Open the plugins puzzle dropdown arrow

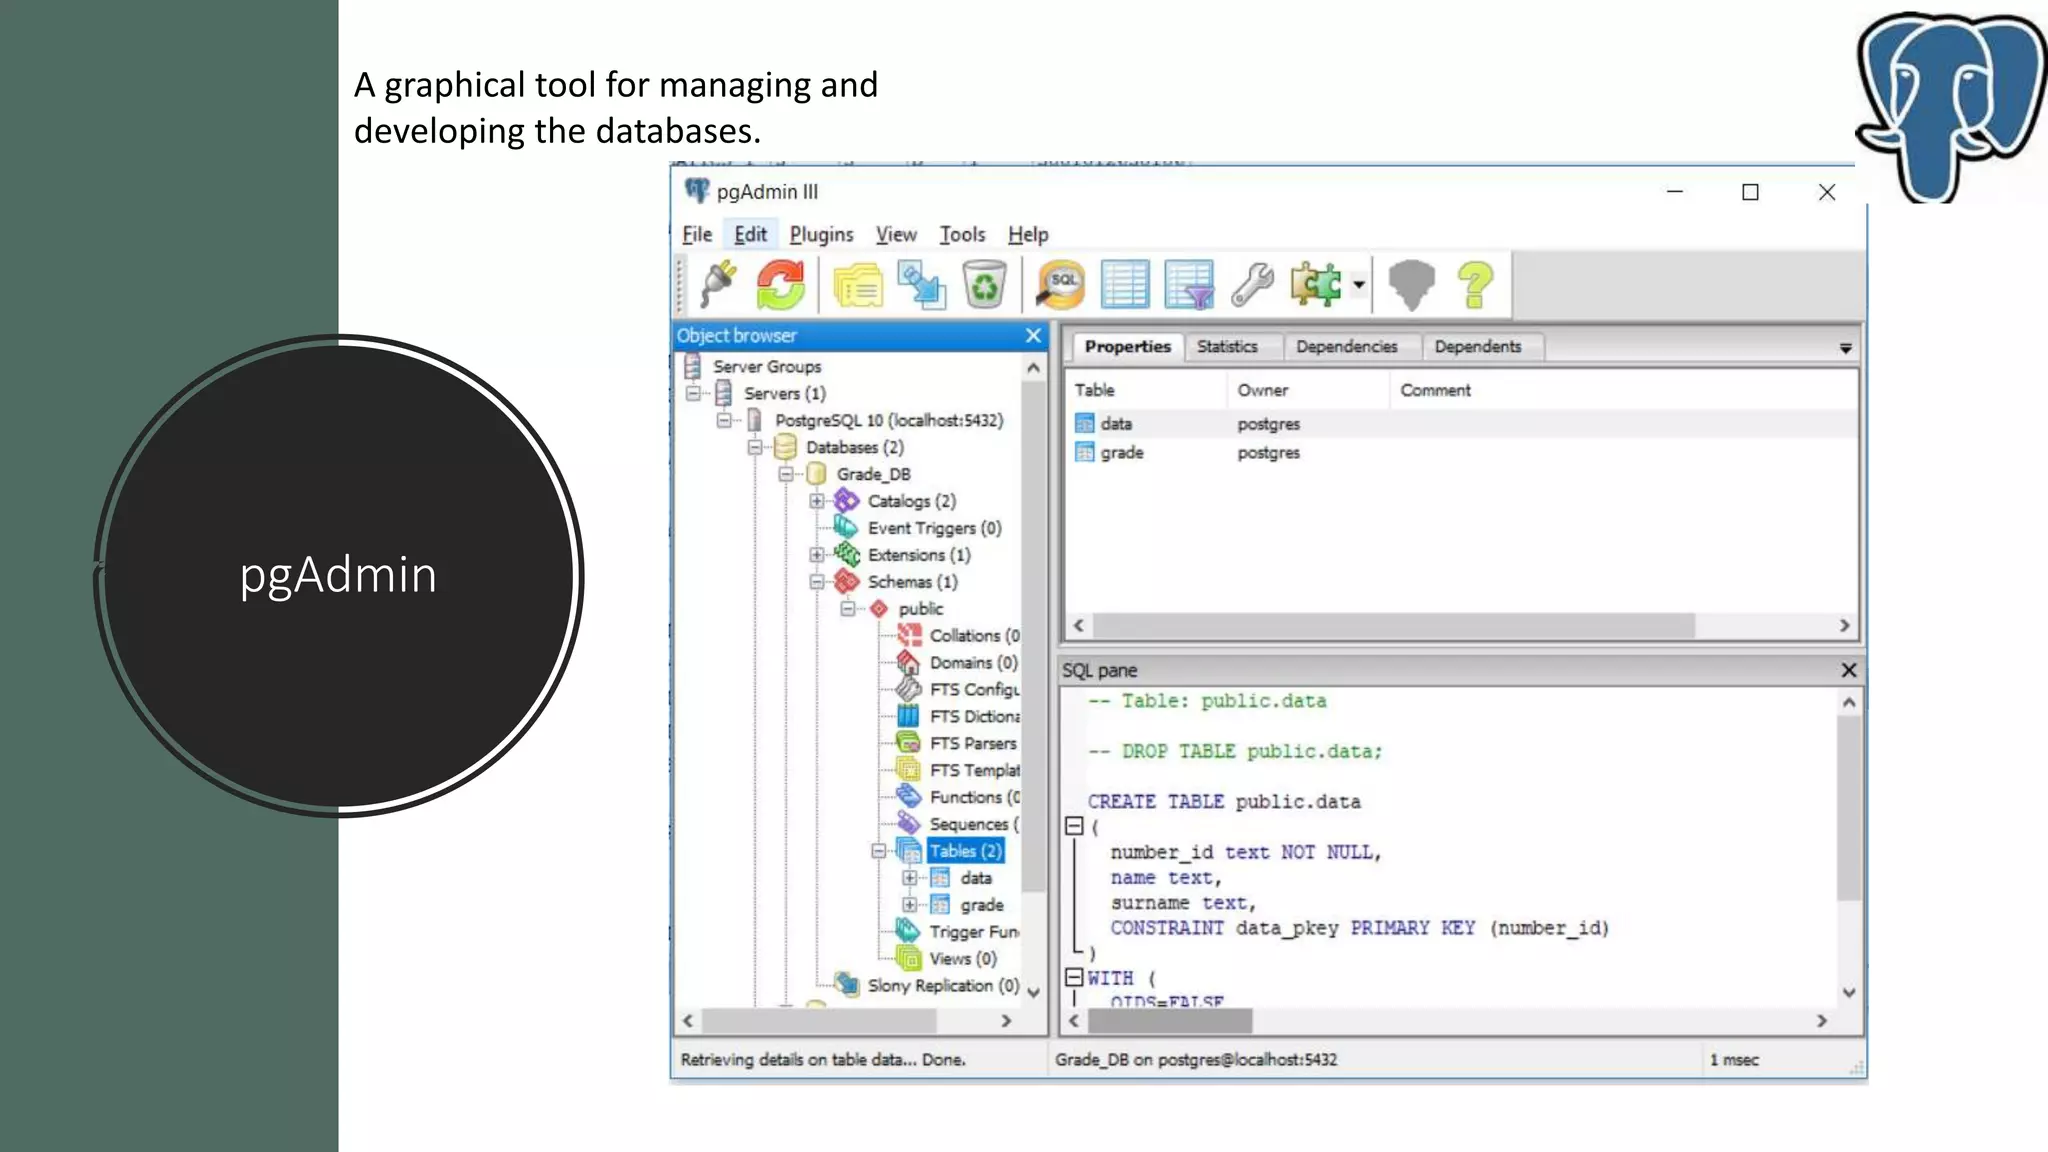point(1359,285)
